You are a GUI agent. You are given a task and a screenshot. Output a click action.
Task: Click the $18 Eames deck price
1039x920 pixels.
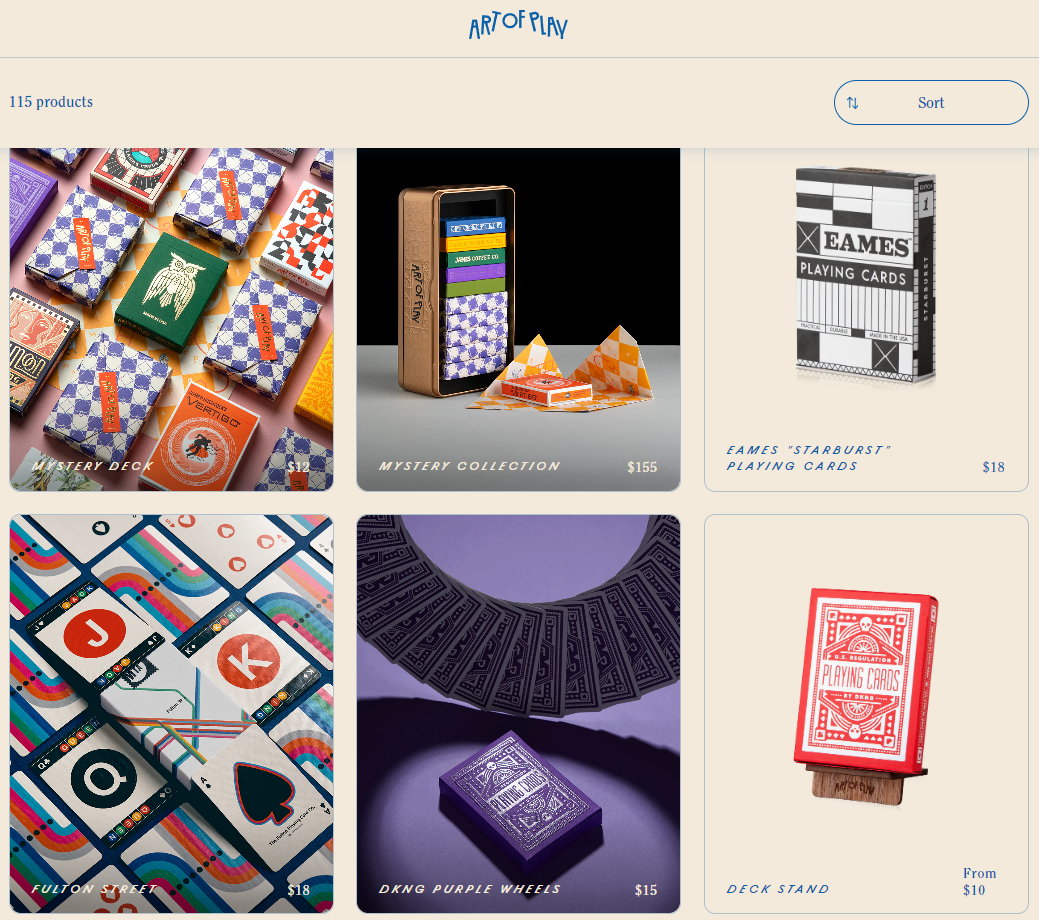[993, 467]
